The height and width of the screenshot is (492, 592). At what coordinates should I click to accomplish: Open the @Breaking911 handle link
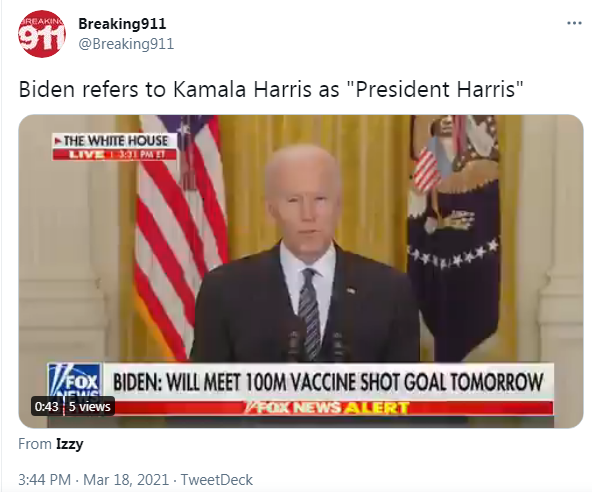coord(126,44)
